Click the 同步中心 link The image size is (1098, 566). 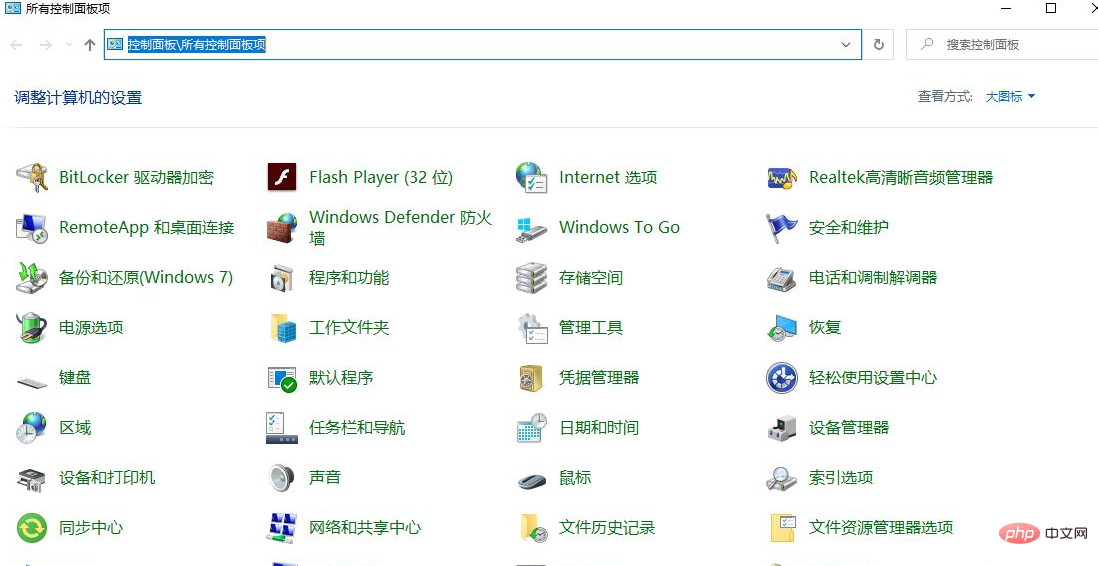(91, 527)
